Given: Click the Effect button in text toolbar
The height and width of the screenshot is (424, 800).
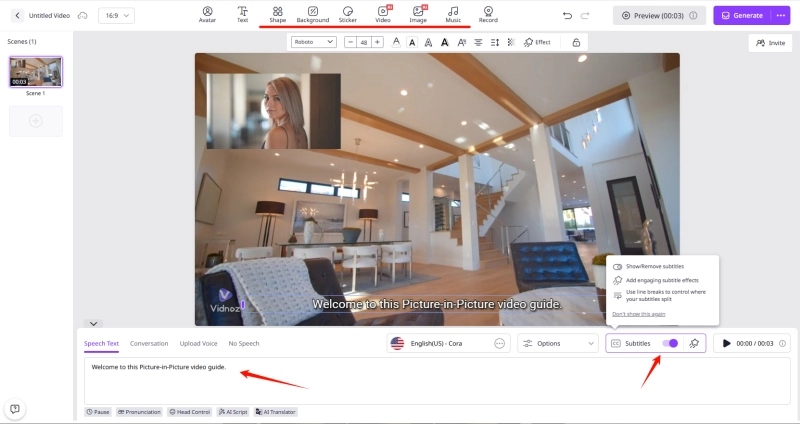Looking at the screenshot, I should (x=537, y=42).
